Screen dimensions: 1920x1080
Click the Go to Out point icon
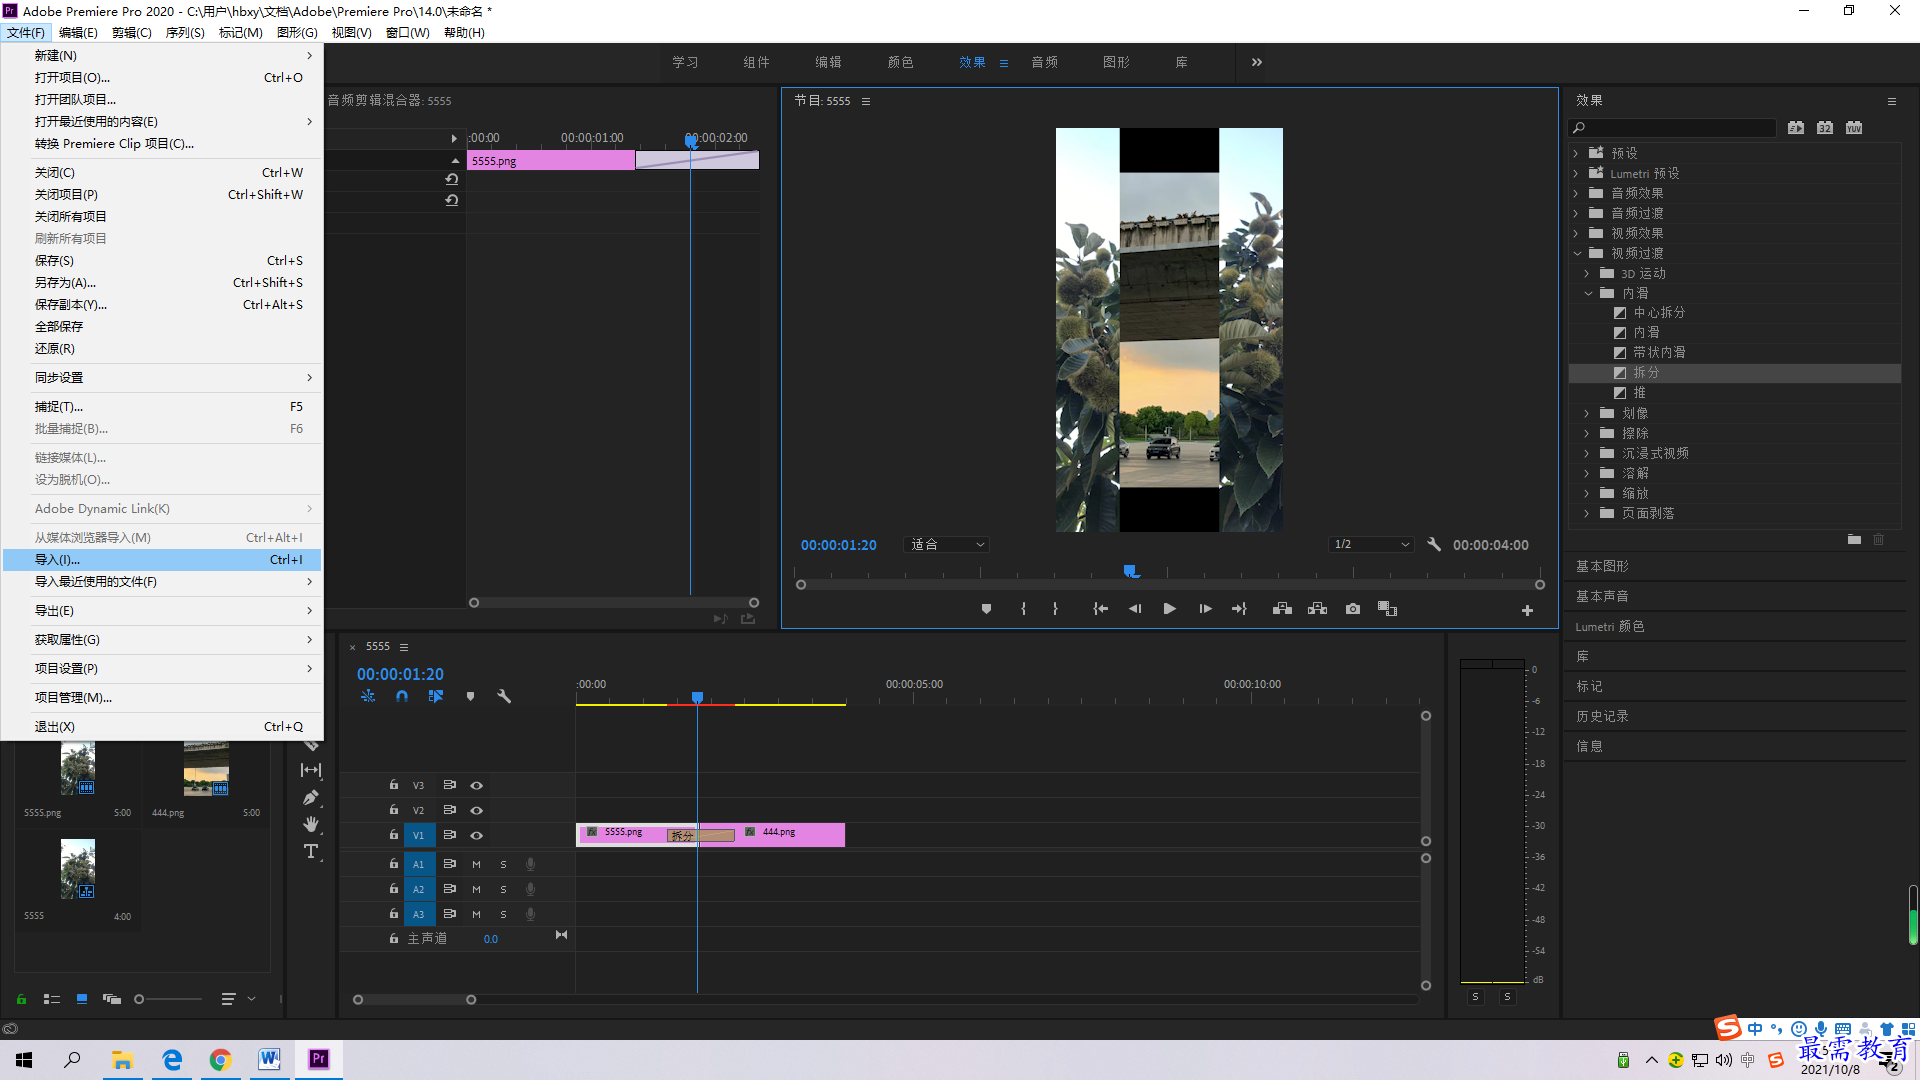1239,609
